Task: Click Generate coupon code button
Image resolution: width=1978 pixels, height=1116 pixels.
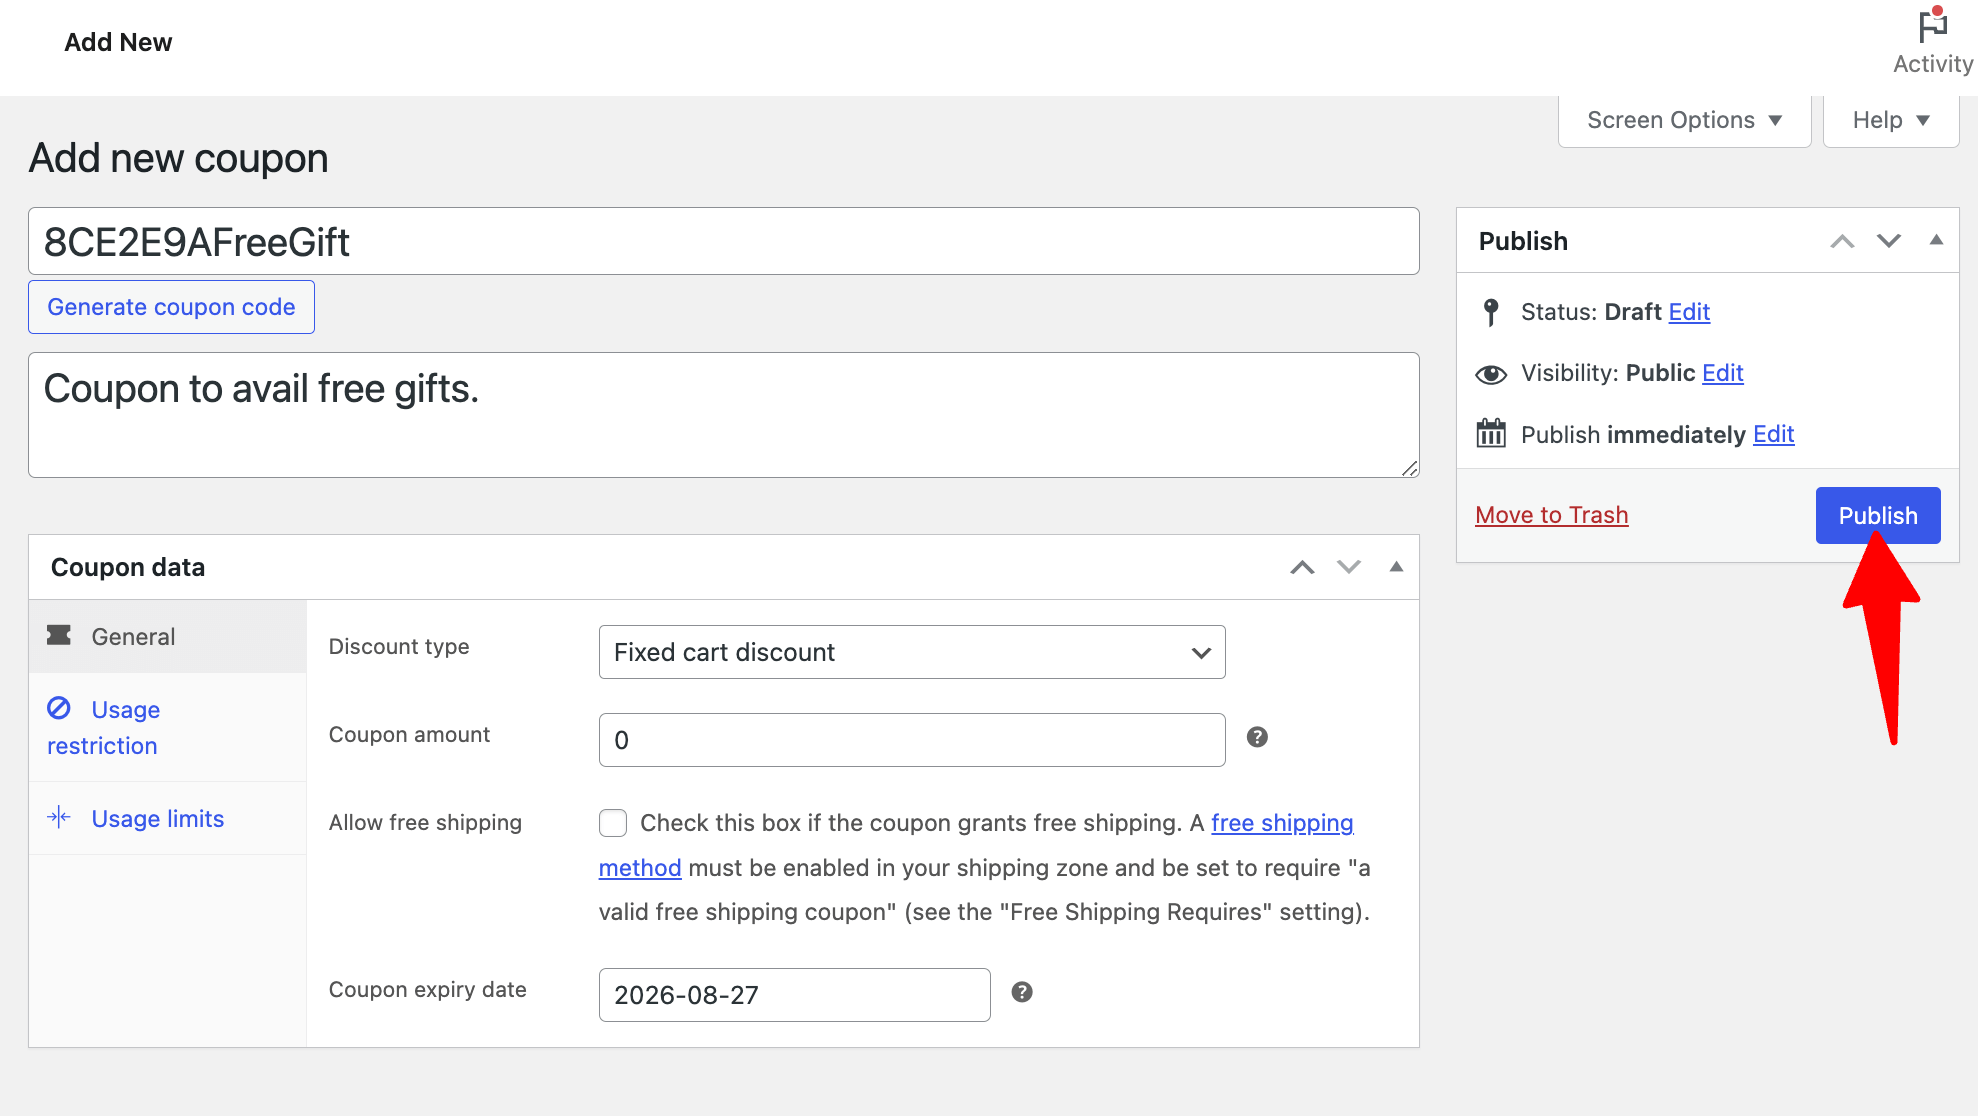Action: (171, 306)
